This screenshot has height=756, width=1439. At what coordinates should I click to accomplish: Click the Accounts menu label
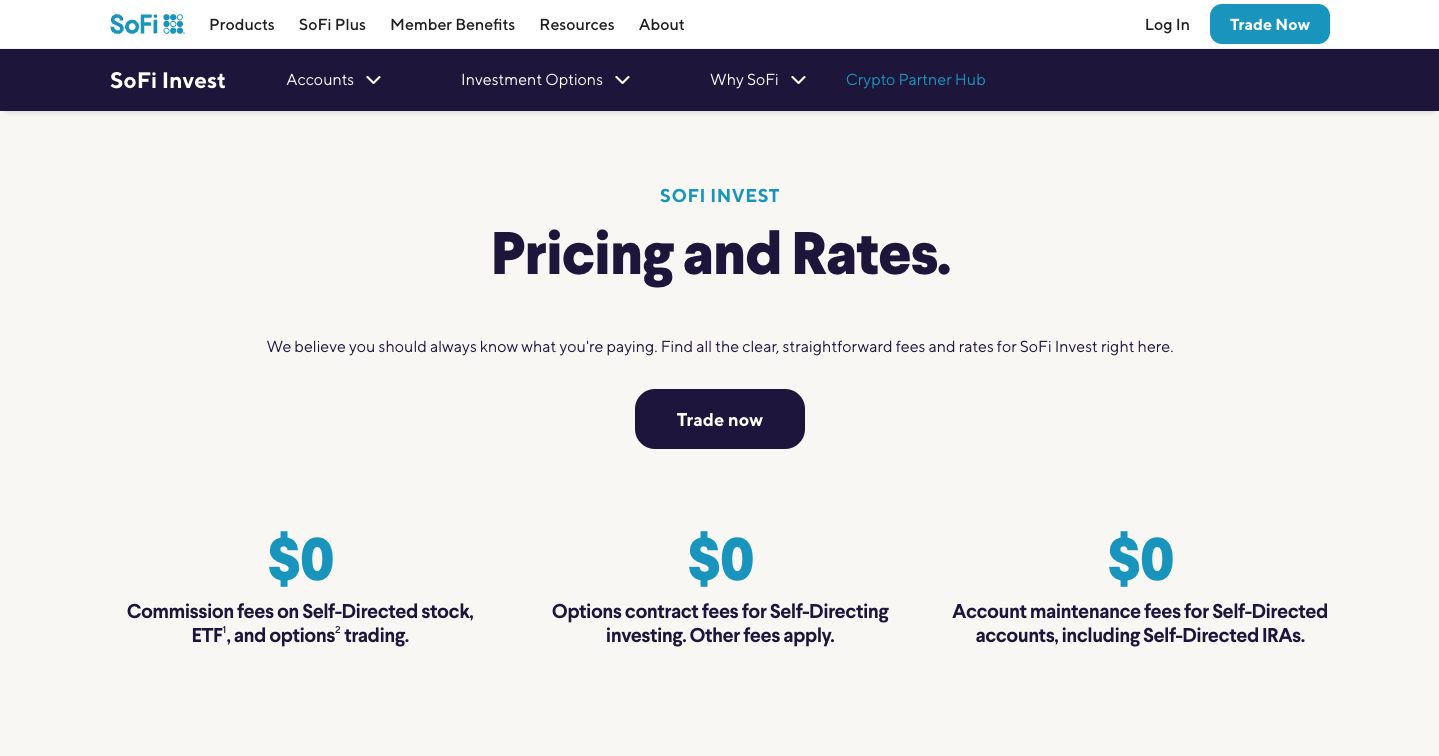coord(320,80)
